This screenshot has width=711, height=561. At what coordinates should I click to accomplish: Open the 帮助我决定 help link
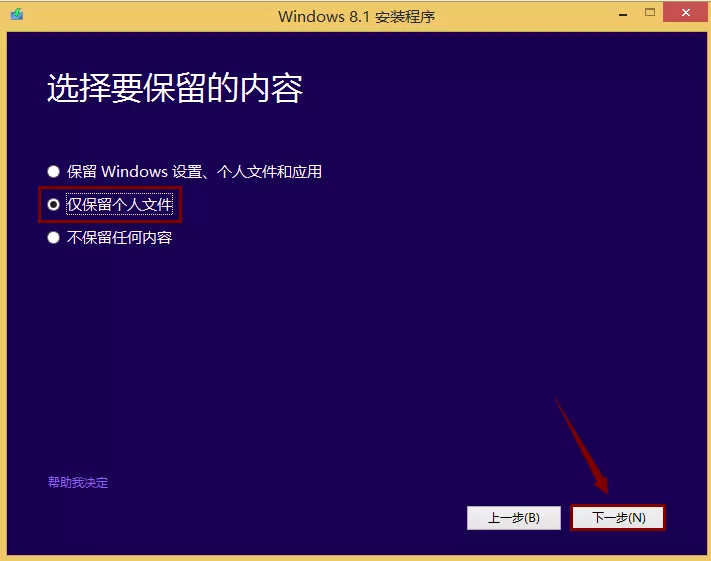click(x=78, y=482)
